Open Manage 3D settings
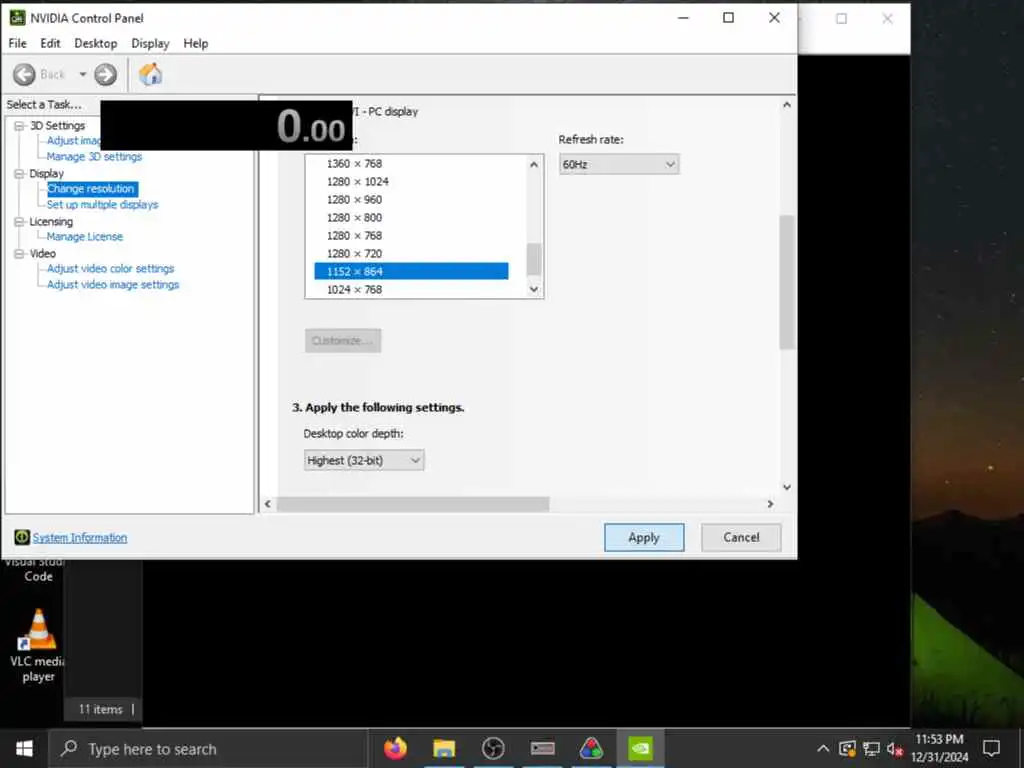 pos(94,157)
